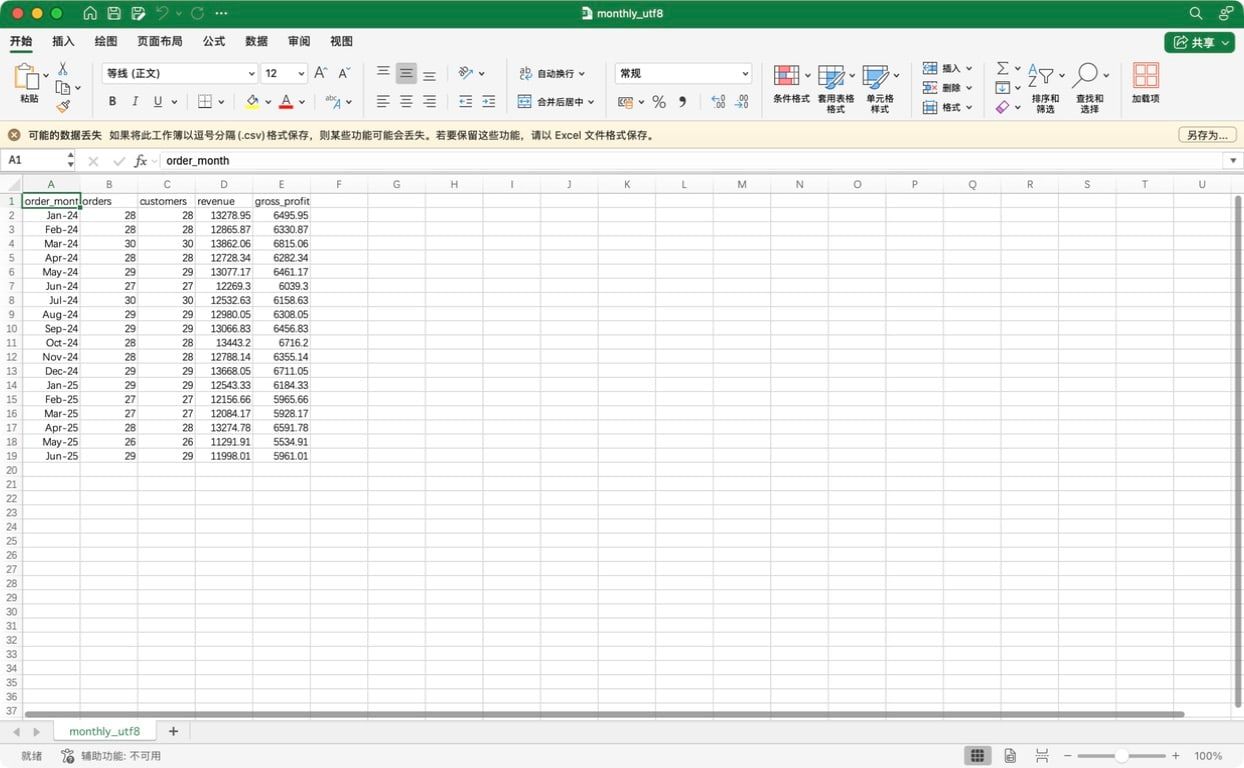Click the Borders grid icon
1244x768 pixels.
click(204, 101)
